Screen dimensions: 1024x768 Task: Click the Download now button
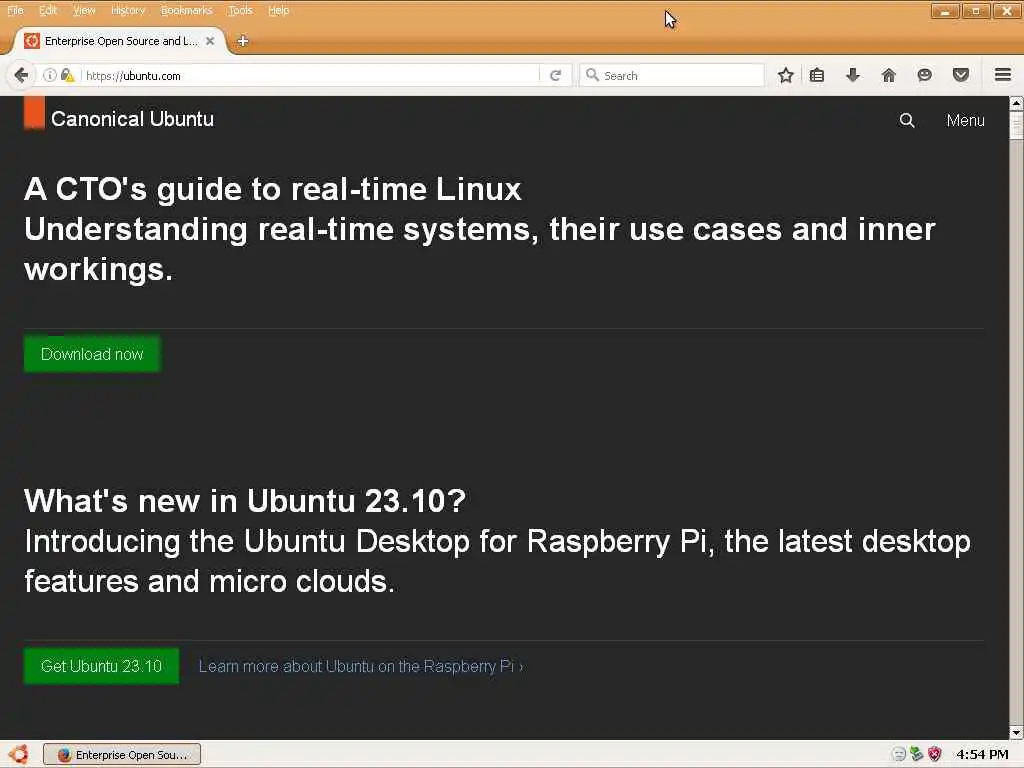[92, 354]
